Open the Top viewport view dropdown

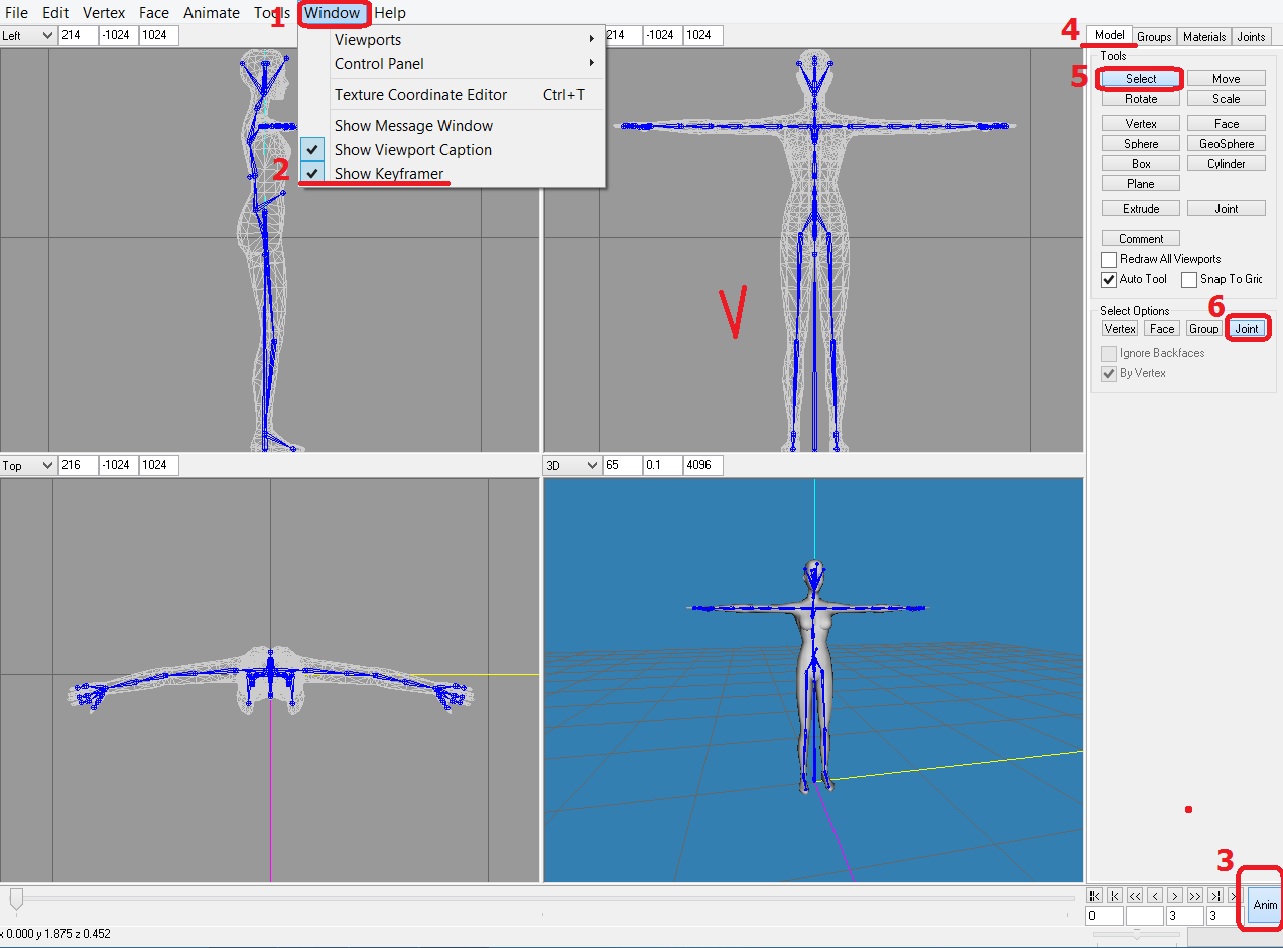[x=28, y=466]
